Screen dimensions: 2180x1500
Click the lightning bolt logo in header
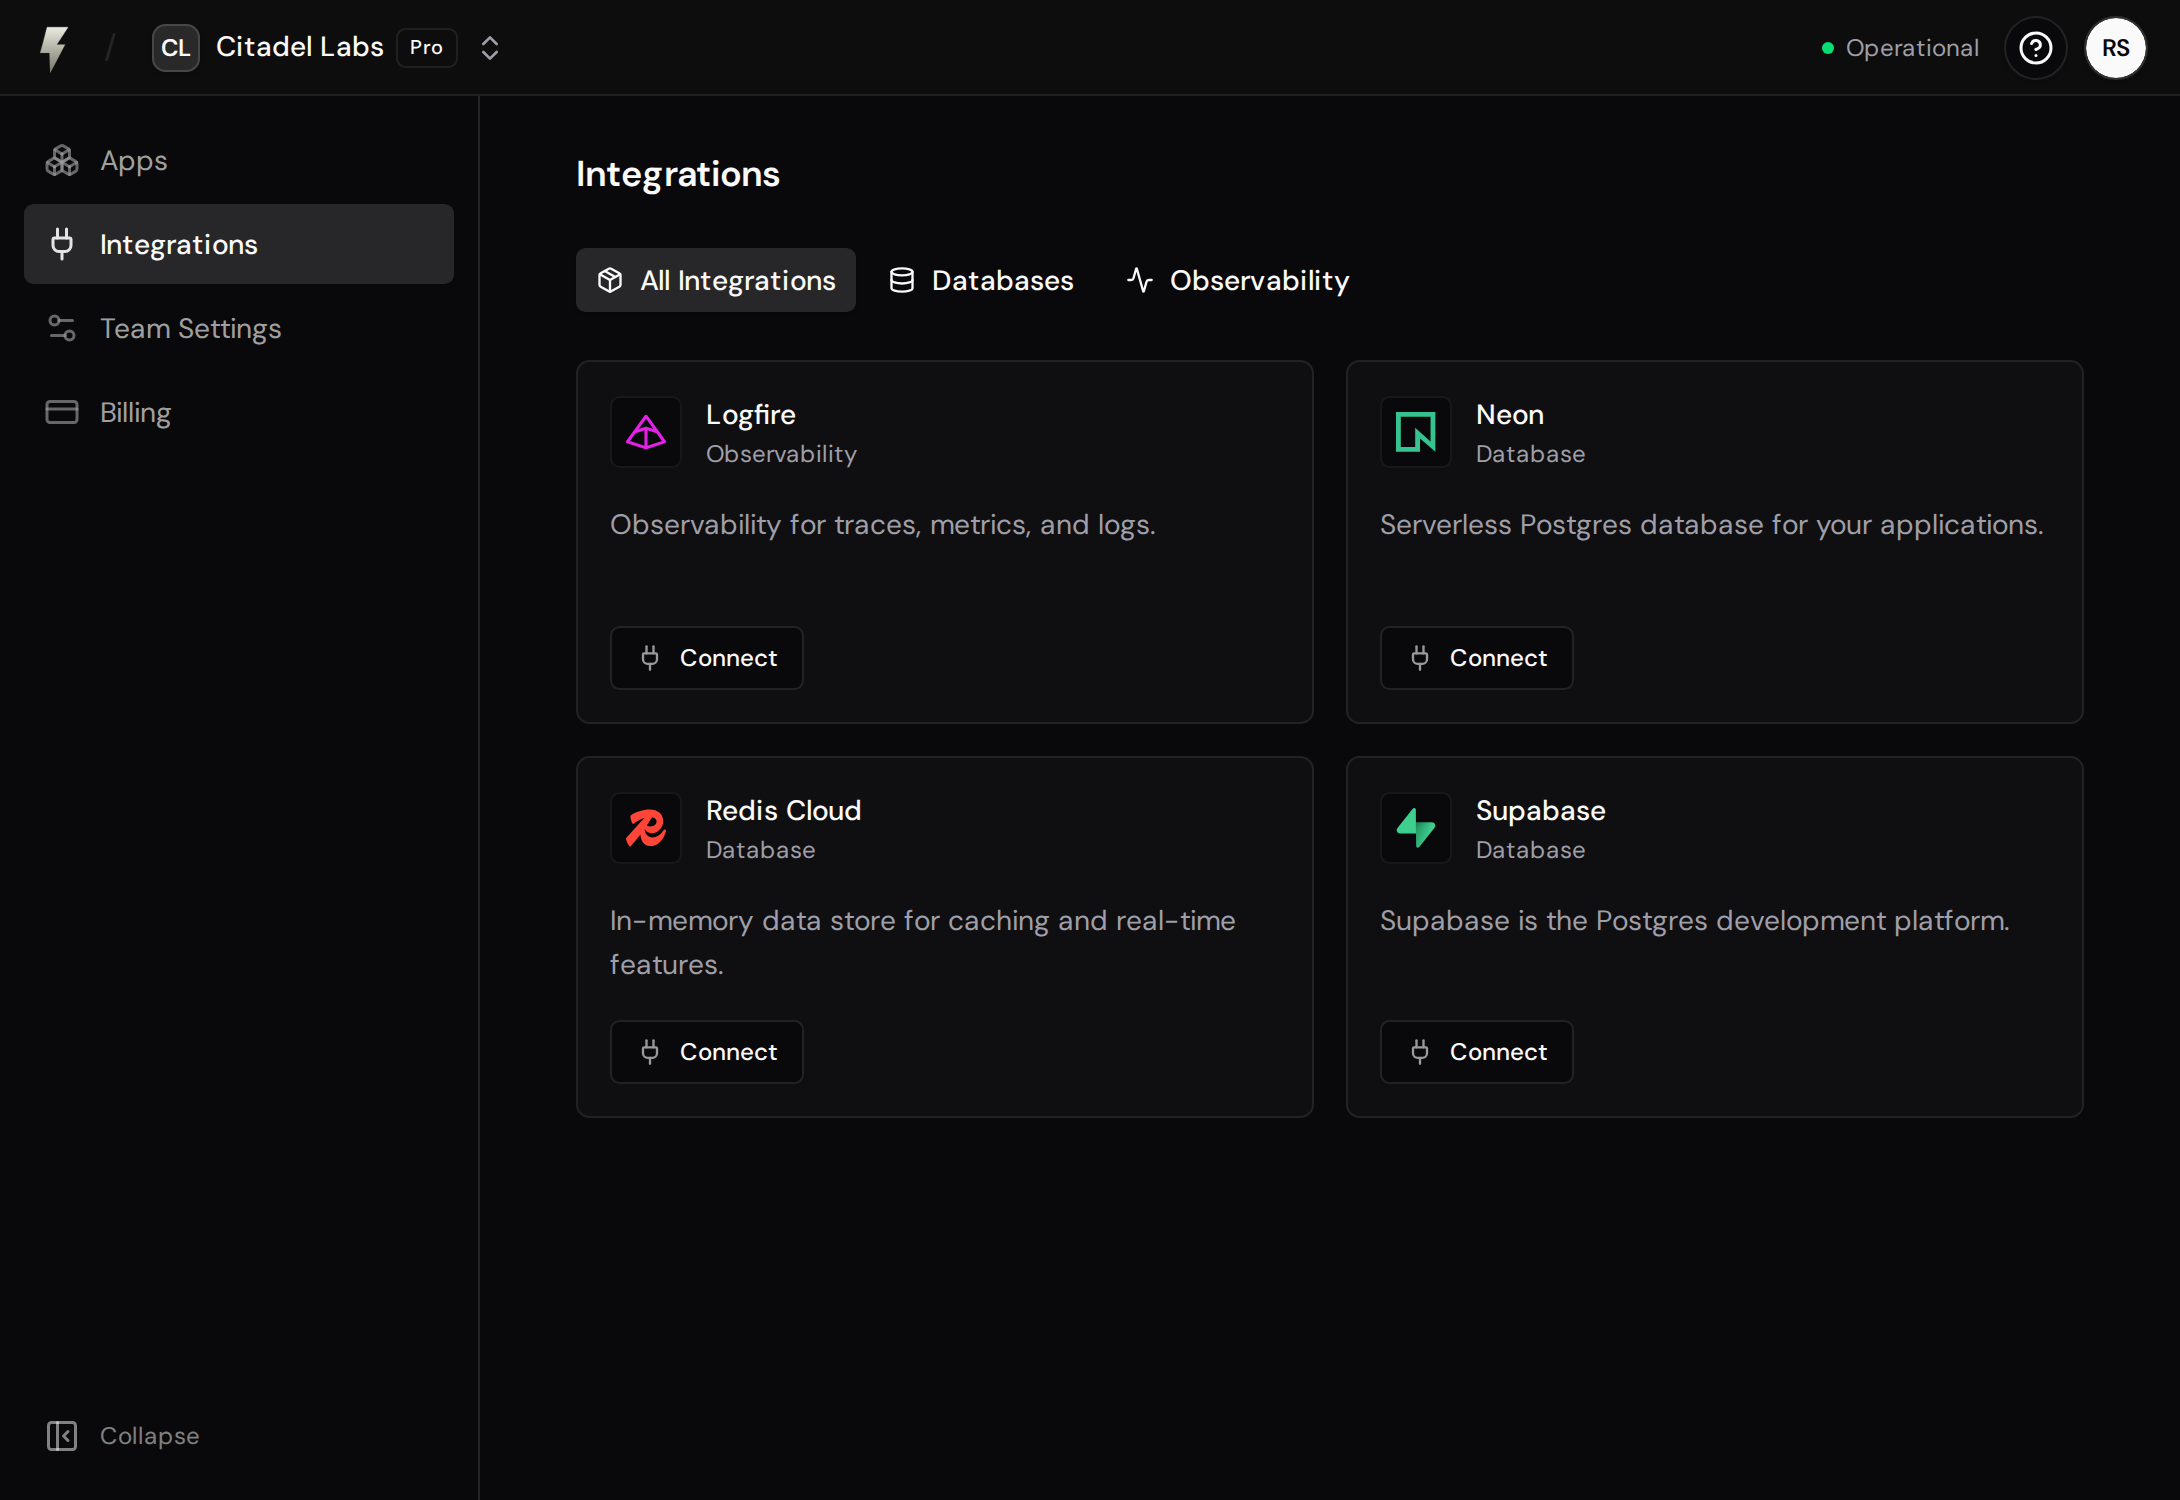click(x=54, y=48)
